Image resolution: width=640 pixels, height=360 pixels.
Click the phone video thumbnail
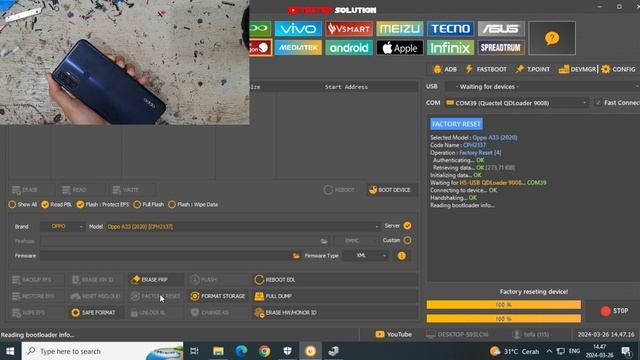[x=124, y=62]
